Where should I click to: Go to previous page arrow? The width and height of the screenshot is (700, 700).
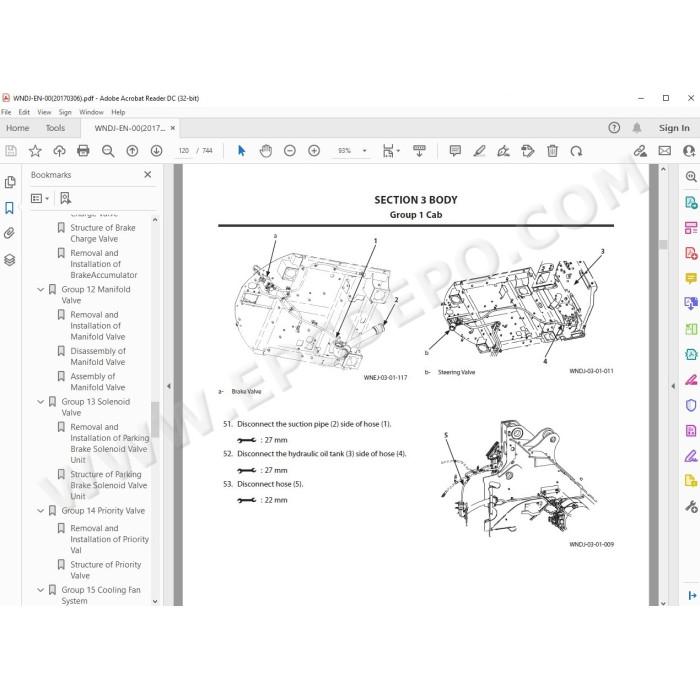pyautogui.click(x=132, y=151)
